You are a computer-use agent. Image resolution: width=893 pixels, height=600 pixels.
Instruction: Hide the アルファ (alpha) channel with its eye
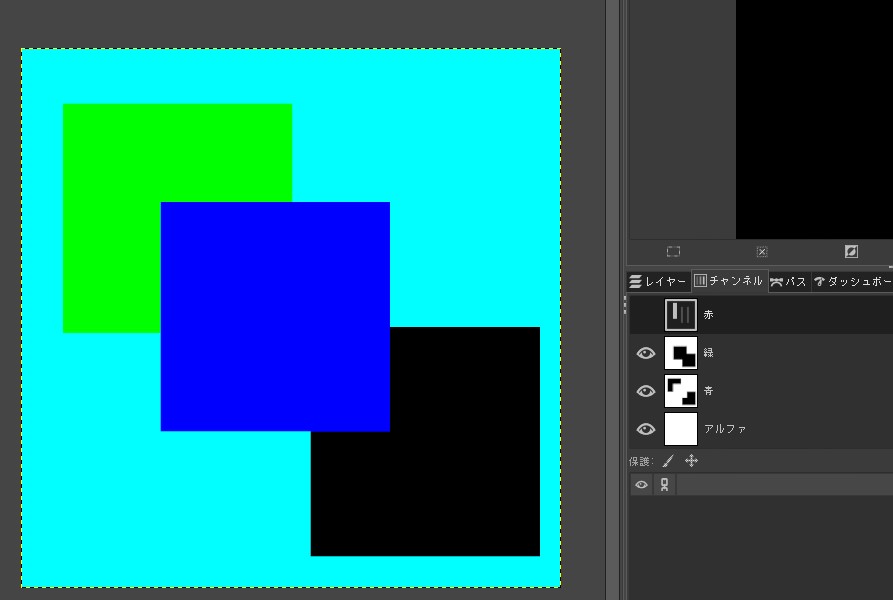click(x=646, y=429)
